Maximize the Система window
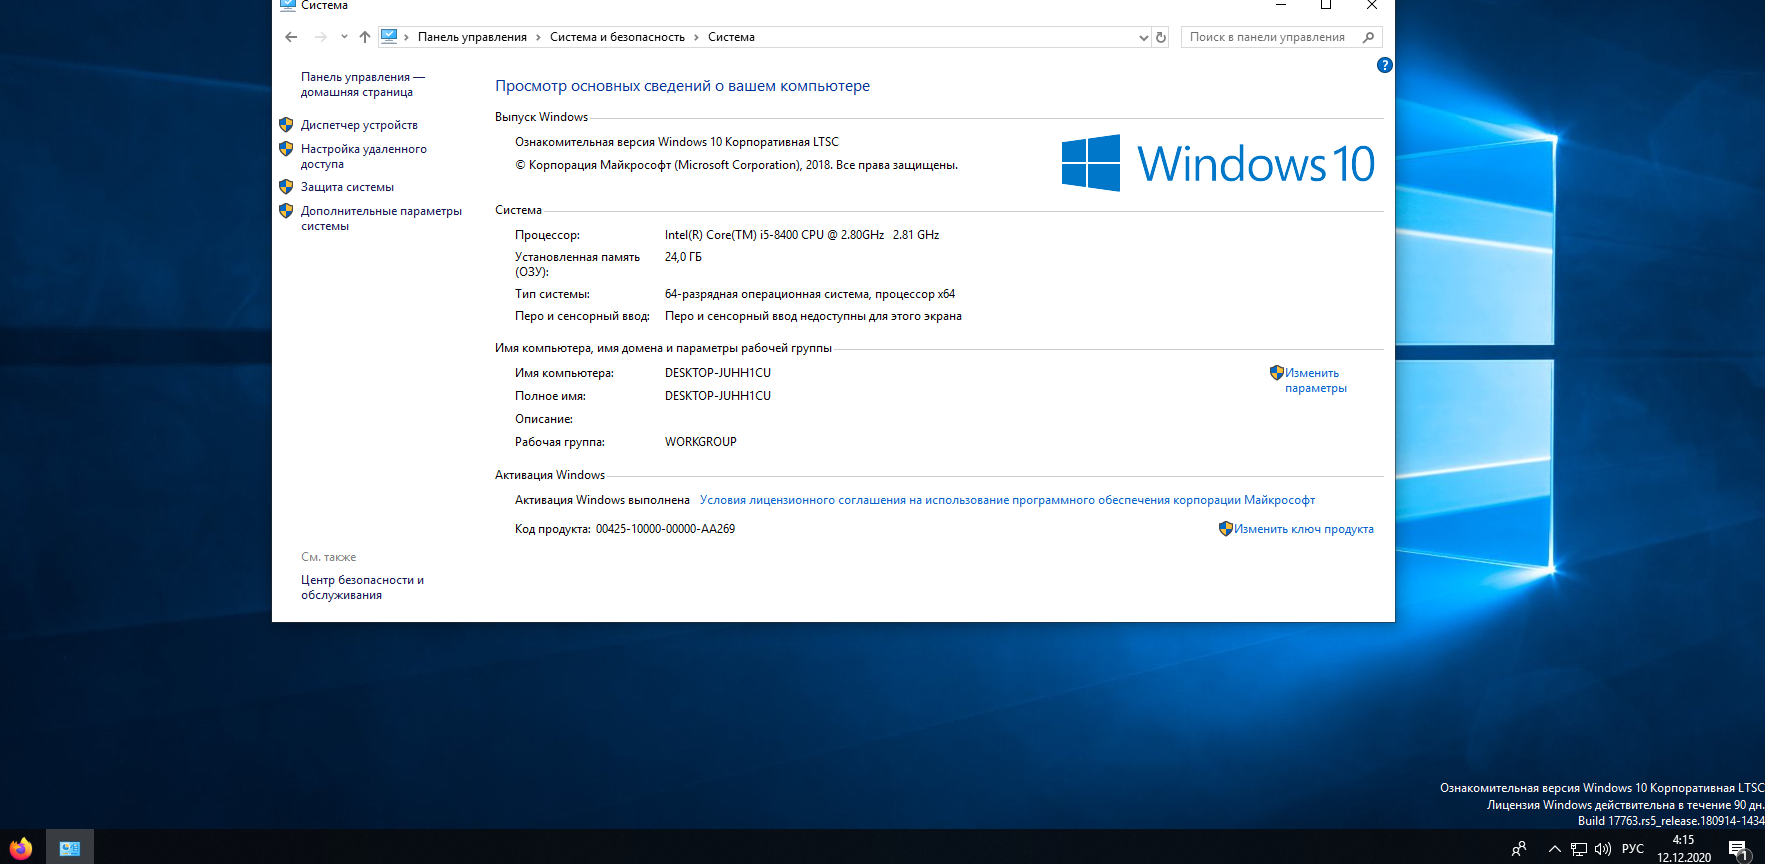This screenshot has width=1765, height=864. [x=1326, y=5]
